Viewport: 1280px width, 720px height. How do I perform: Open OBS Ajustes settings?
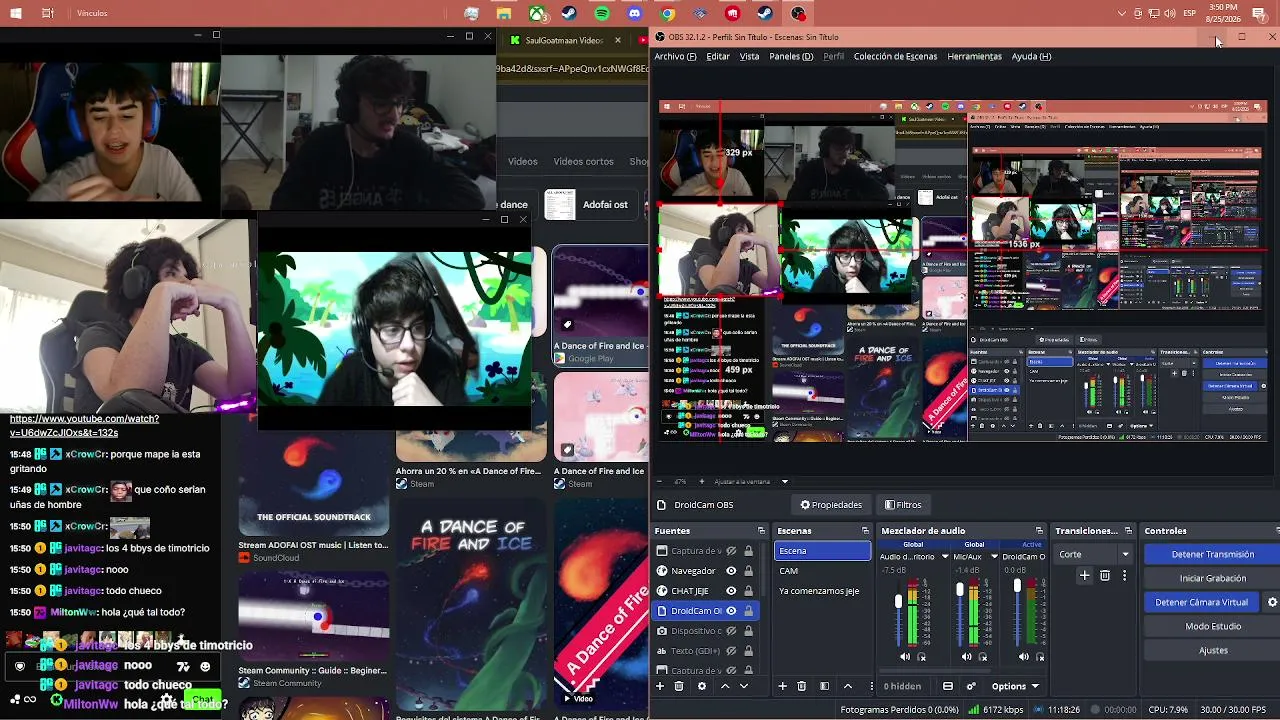(1212, 650)
